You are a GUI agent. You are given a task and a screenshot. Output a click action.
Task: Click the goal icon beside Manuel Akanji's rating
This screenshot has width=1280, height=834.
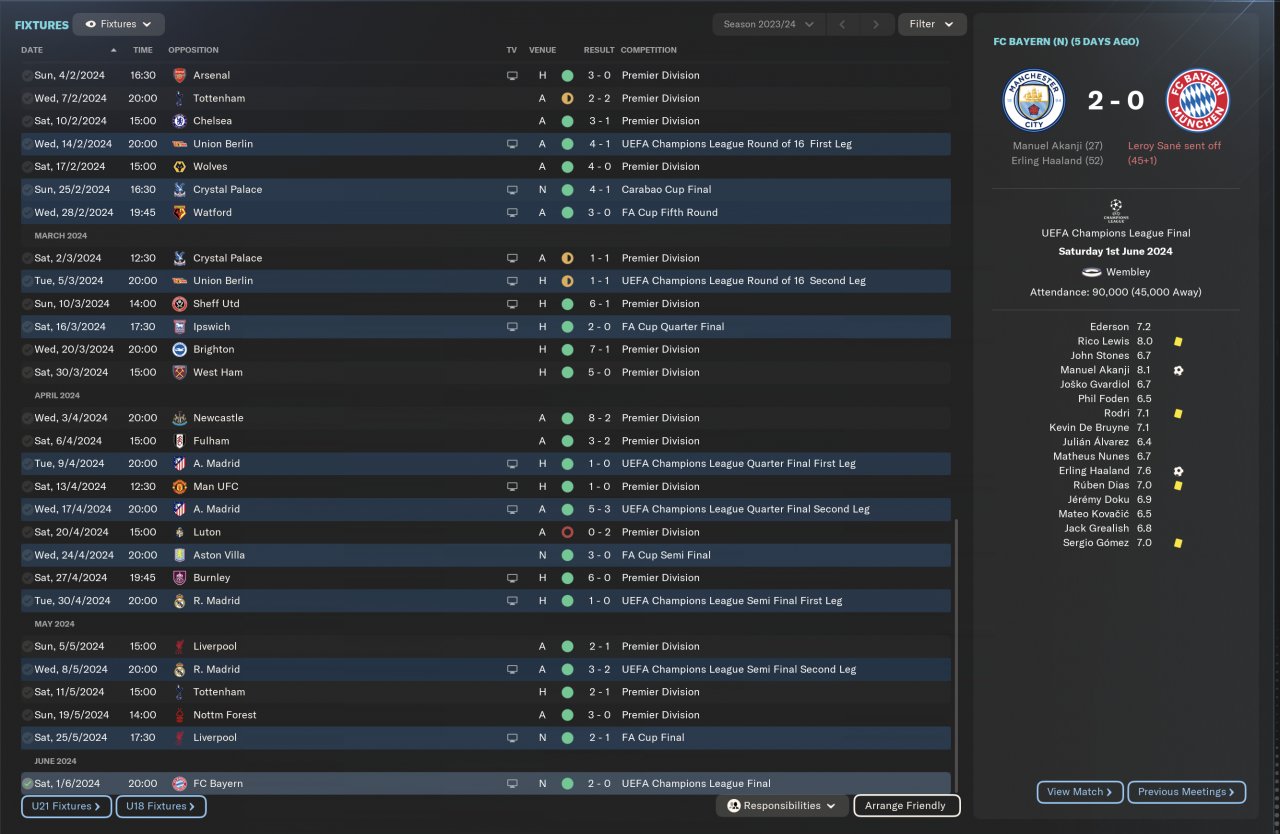tap(1179, 370)
